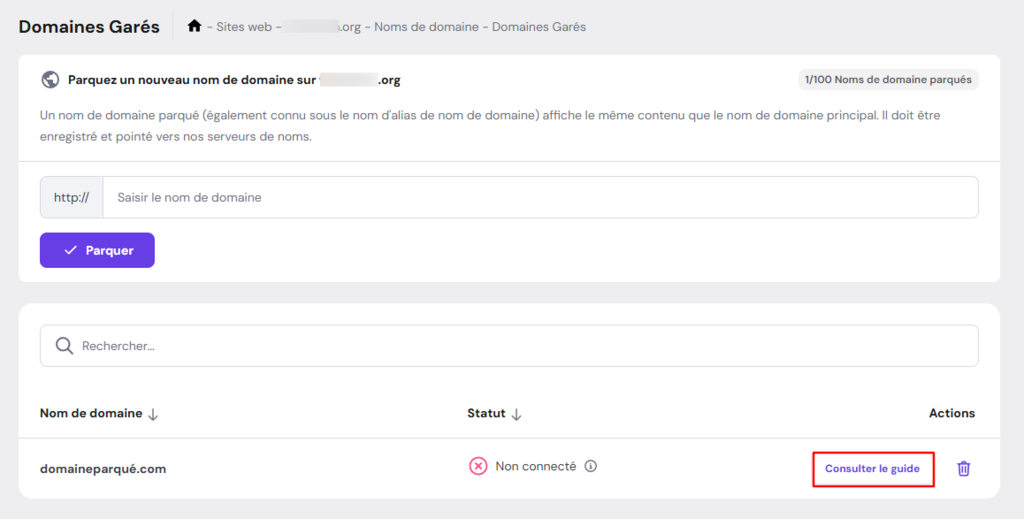Select domaineparqué.com row text

tap(103, 469)
